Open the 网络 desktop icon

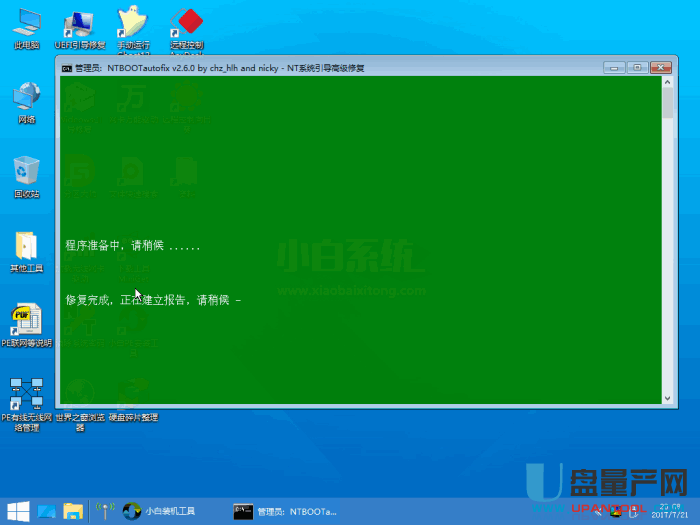27,98
